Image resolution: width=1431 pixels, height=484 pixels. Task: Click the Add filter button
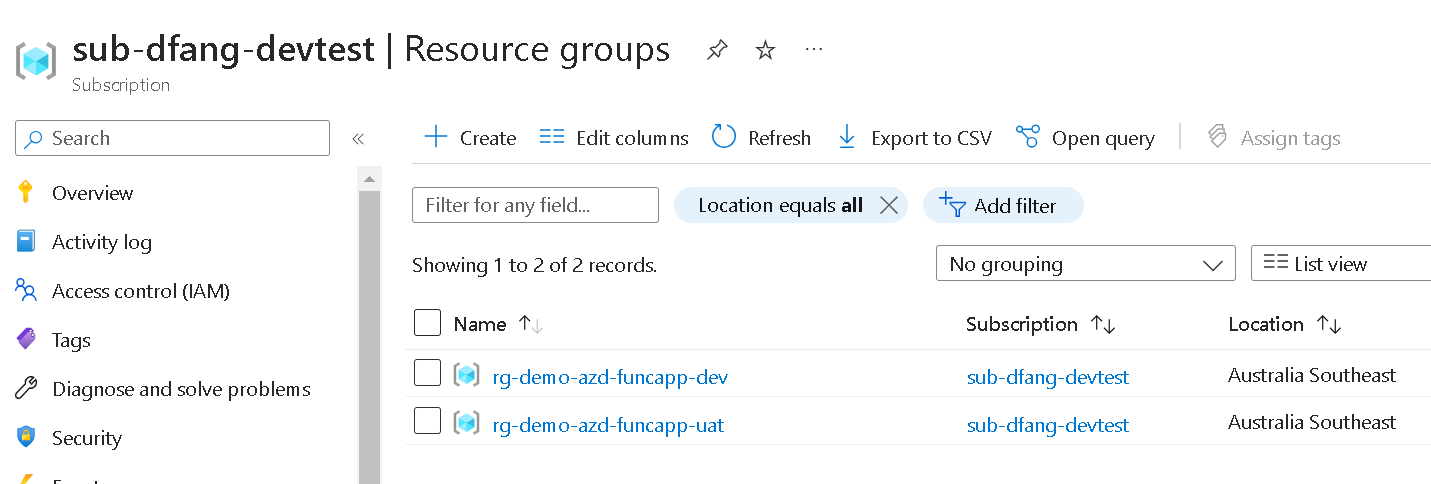point(1003,205)
